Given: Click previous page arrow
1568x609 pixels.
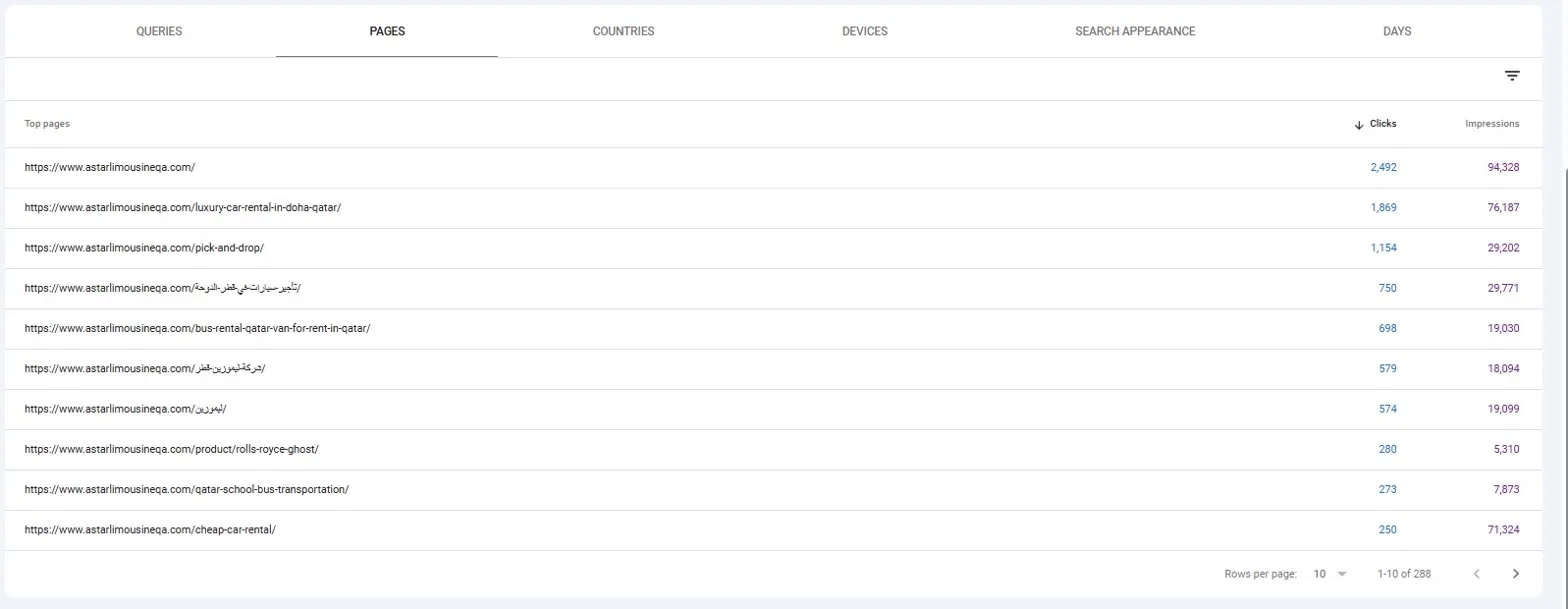Looking at the screenshot, I should coord(1476,574).
